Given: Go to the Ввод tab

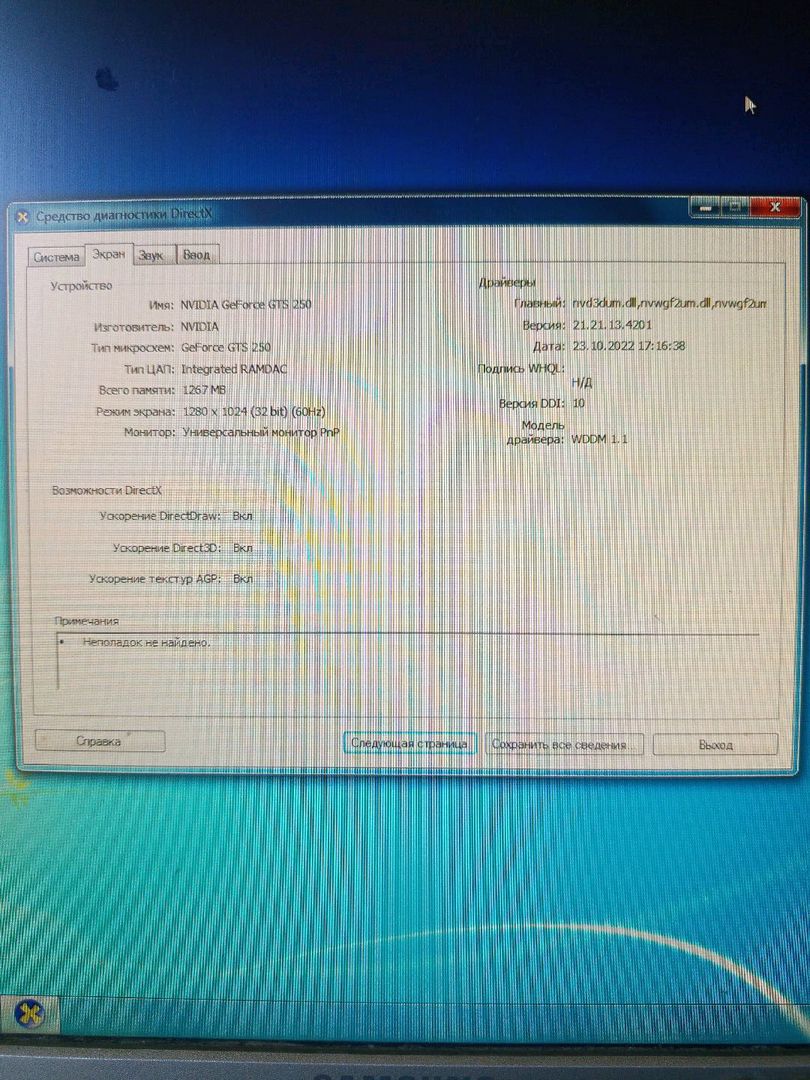Looking at the screenshot, I should [x=197, y=256].
